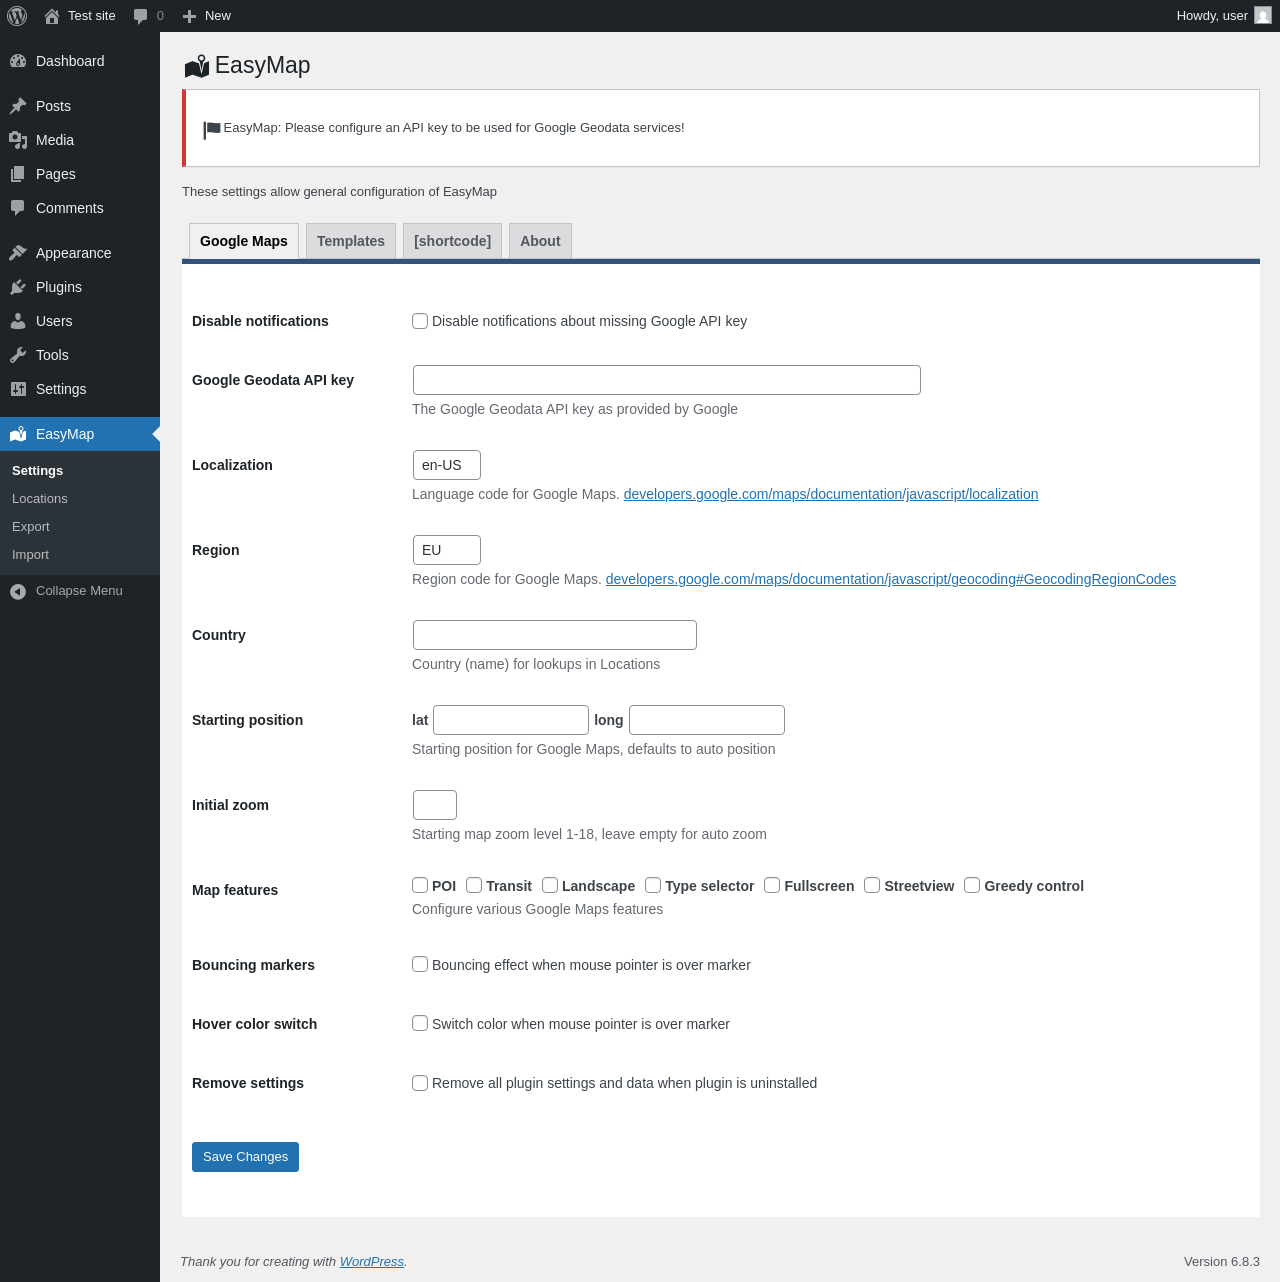Click the Pages icon in sidebar

tap(18, 174)
